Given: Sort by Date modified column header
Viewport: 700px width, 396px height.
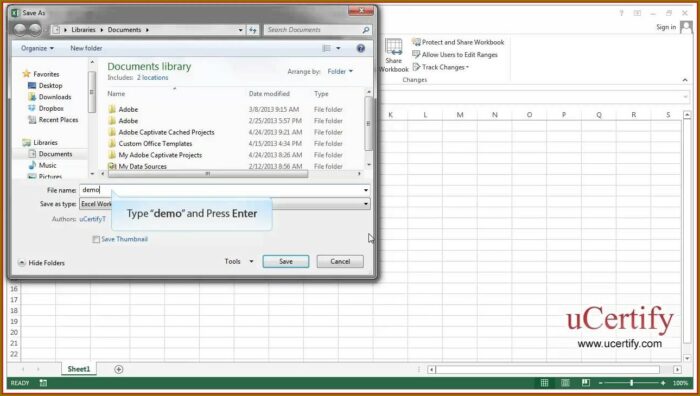Looking at the screenshot, I should (269, 94).
